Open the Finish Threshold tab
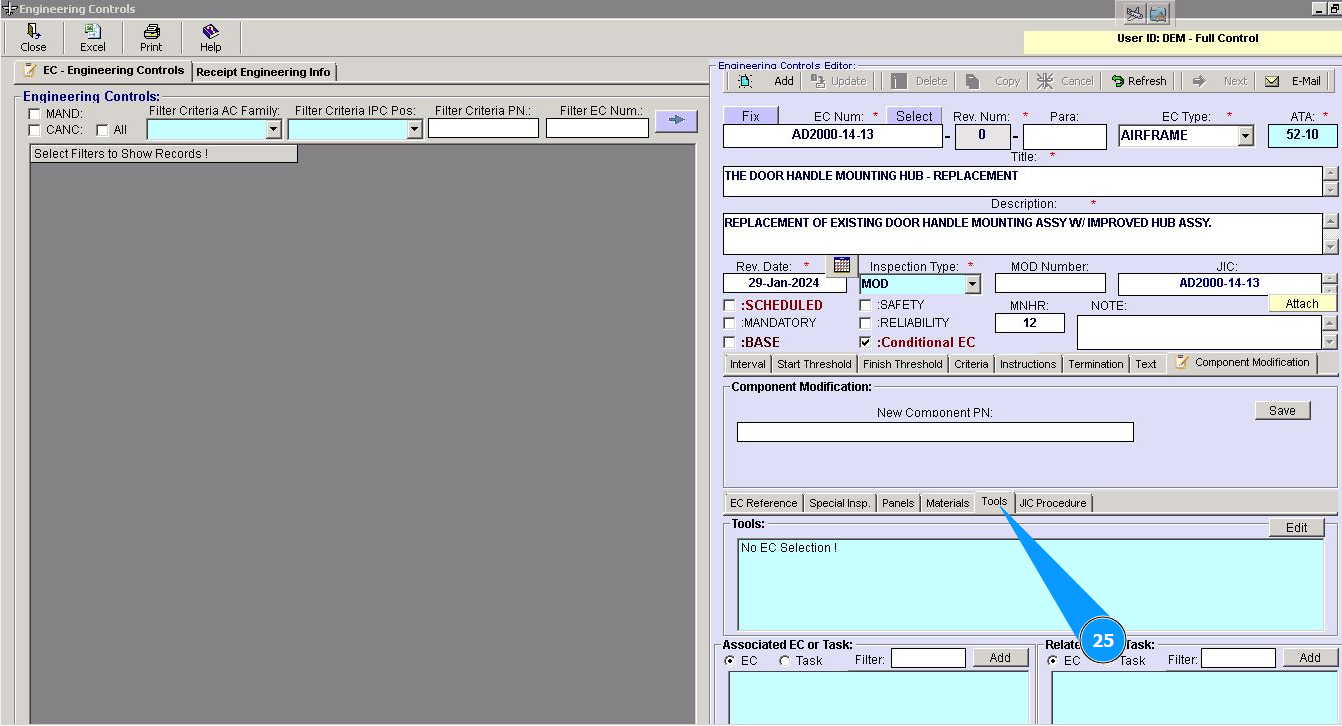The height and width of the screenshot is (726, 1342). pyautogui.click(x=903, y=364)
